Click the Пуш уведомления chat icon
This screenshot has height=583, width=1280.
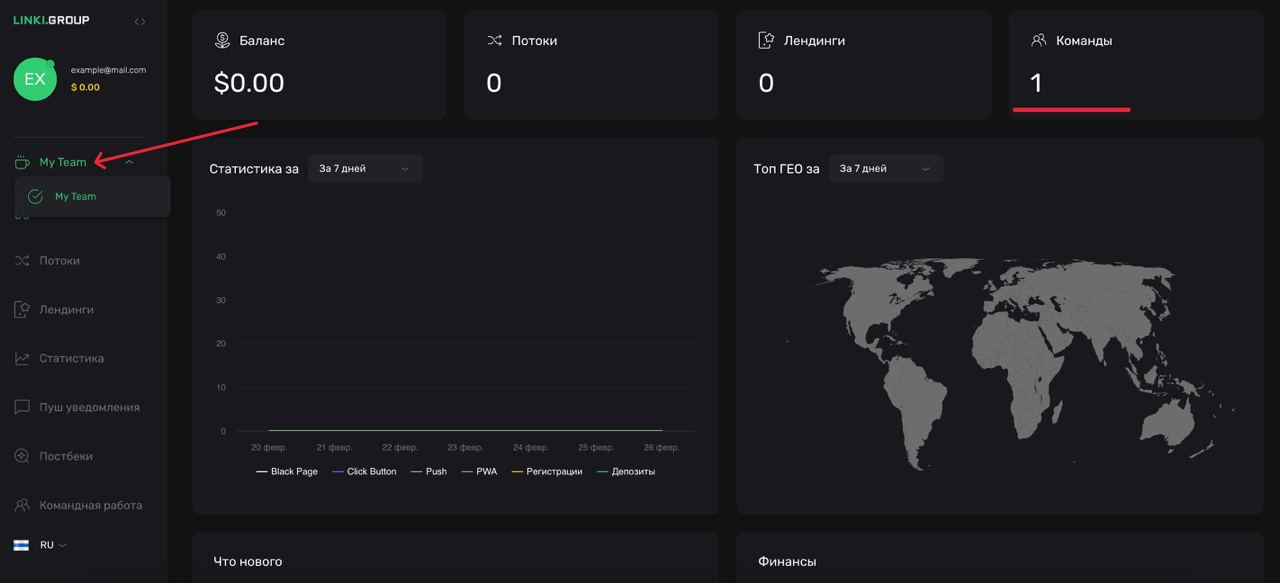tap(22, 407)
